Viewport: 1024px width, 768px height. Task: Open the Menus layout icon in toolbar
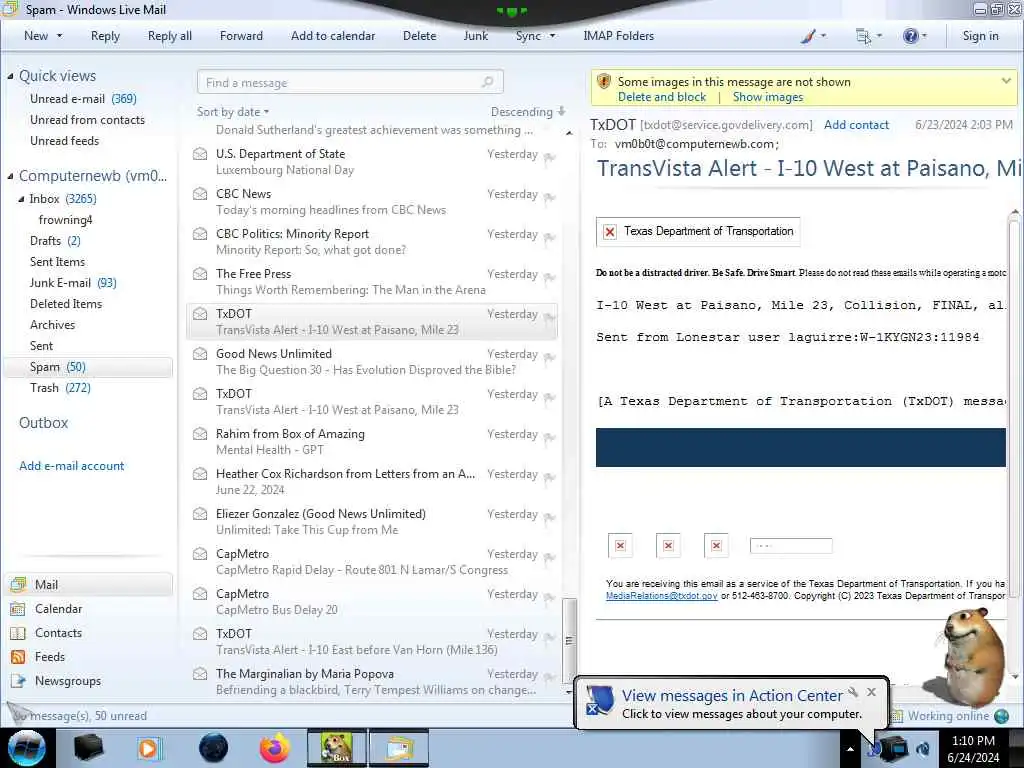pyautogui.click(x=863, y=36)
